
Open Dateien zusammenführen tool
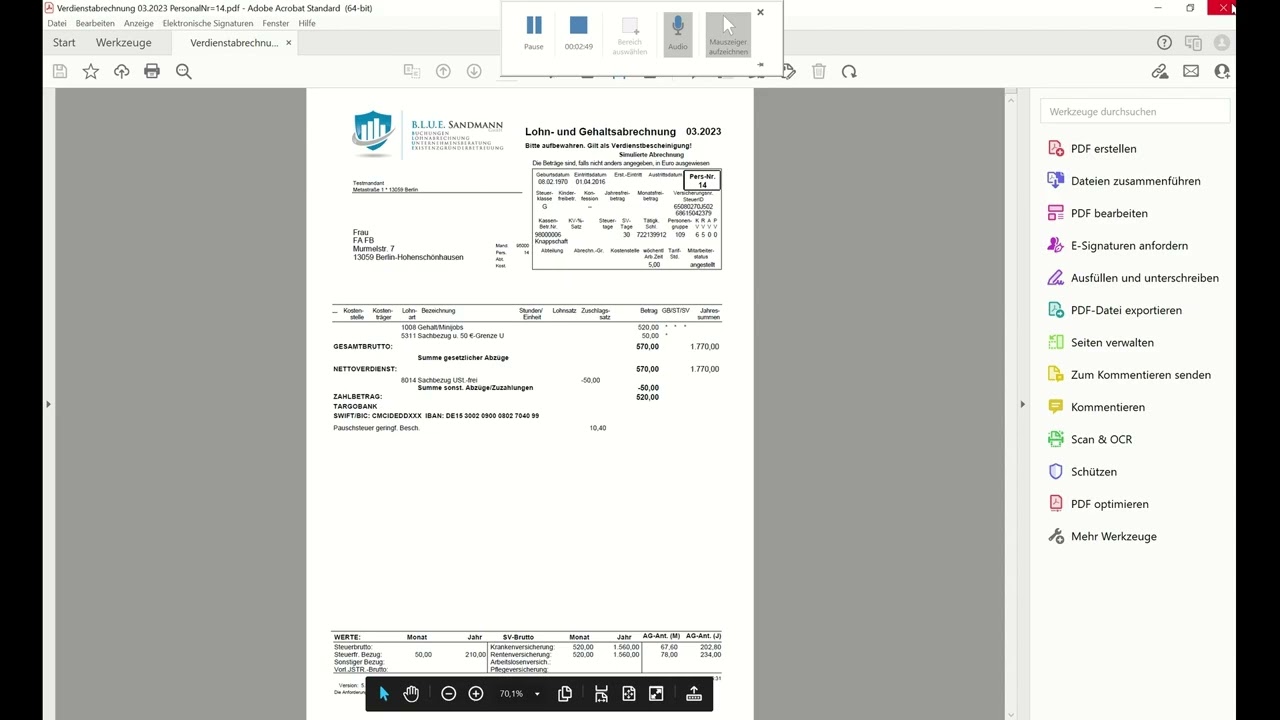[x=1133, y=181]
